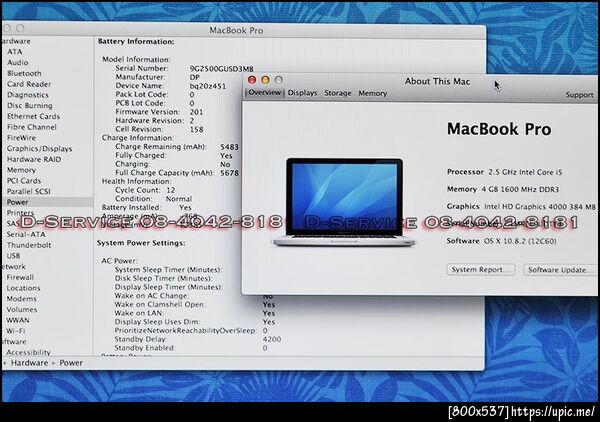The image size is (600, 422).
Task: Switch to the Displays tab
Action: click(x=302, y=93)
